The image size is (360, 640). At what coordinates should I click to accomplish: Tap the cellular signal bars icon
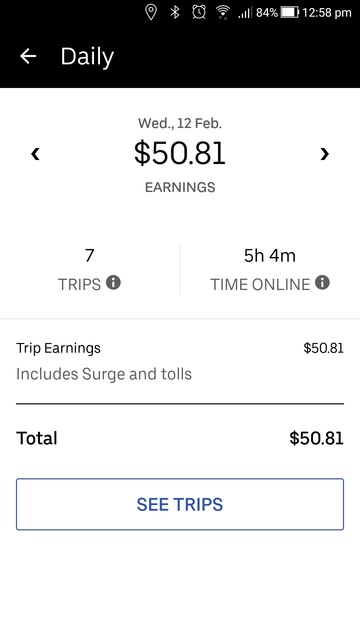[245, 13]
